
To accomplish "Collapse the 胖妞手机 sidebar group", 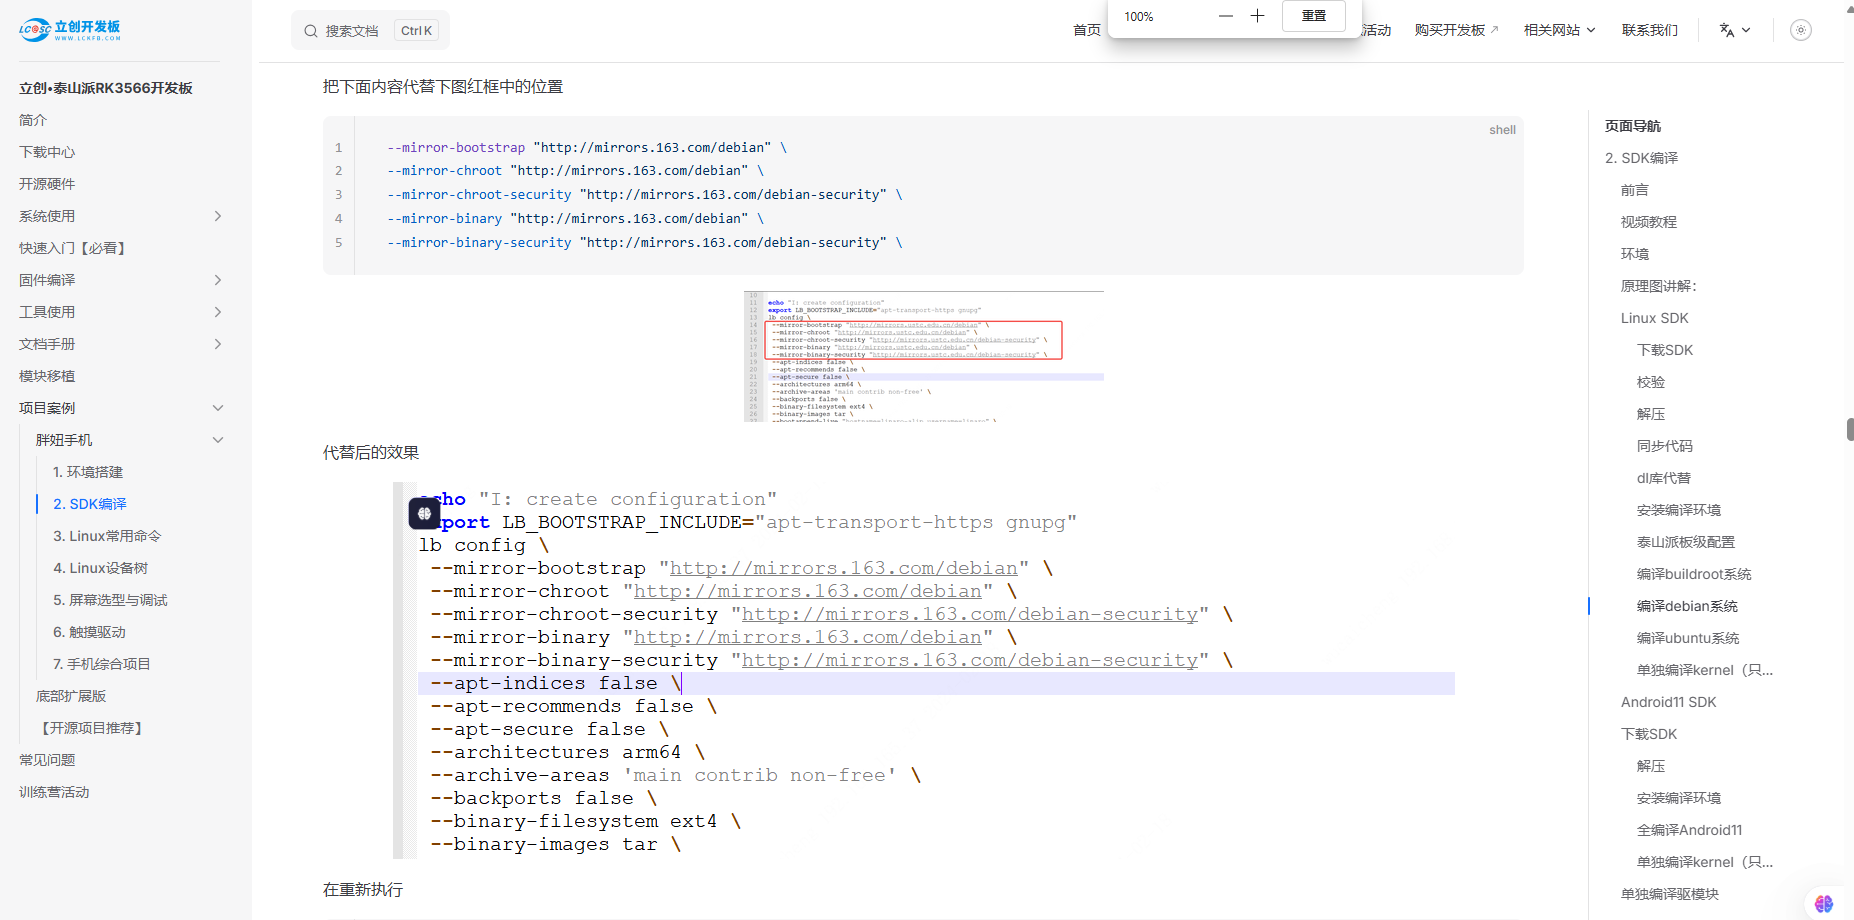I will coord(218,440).
